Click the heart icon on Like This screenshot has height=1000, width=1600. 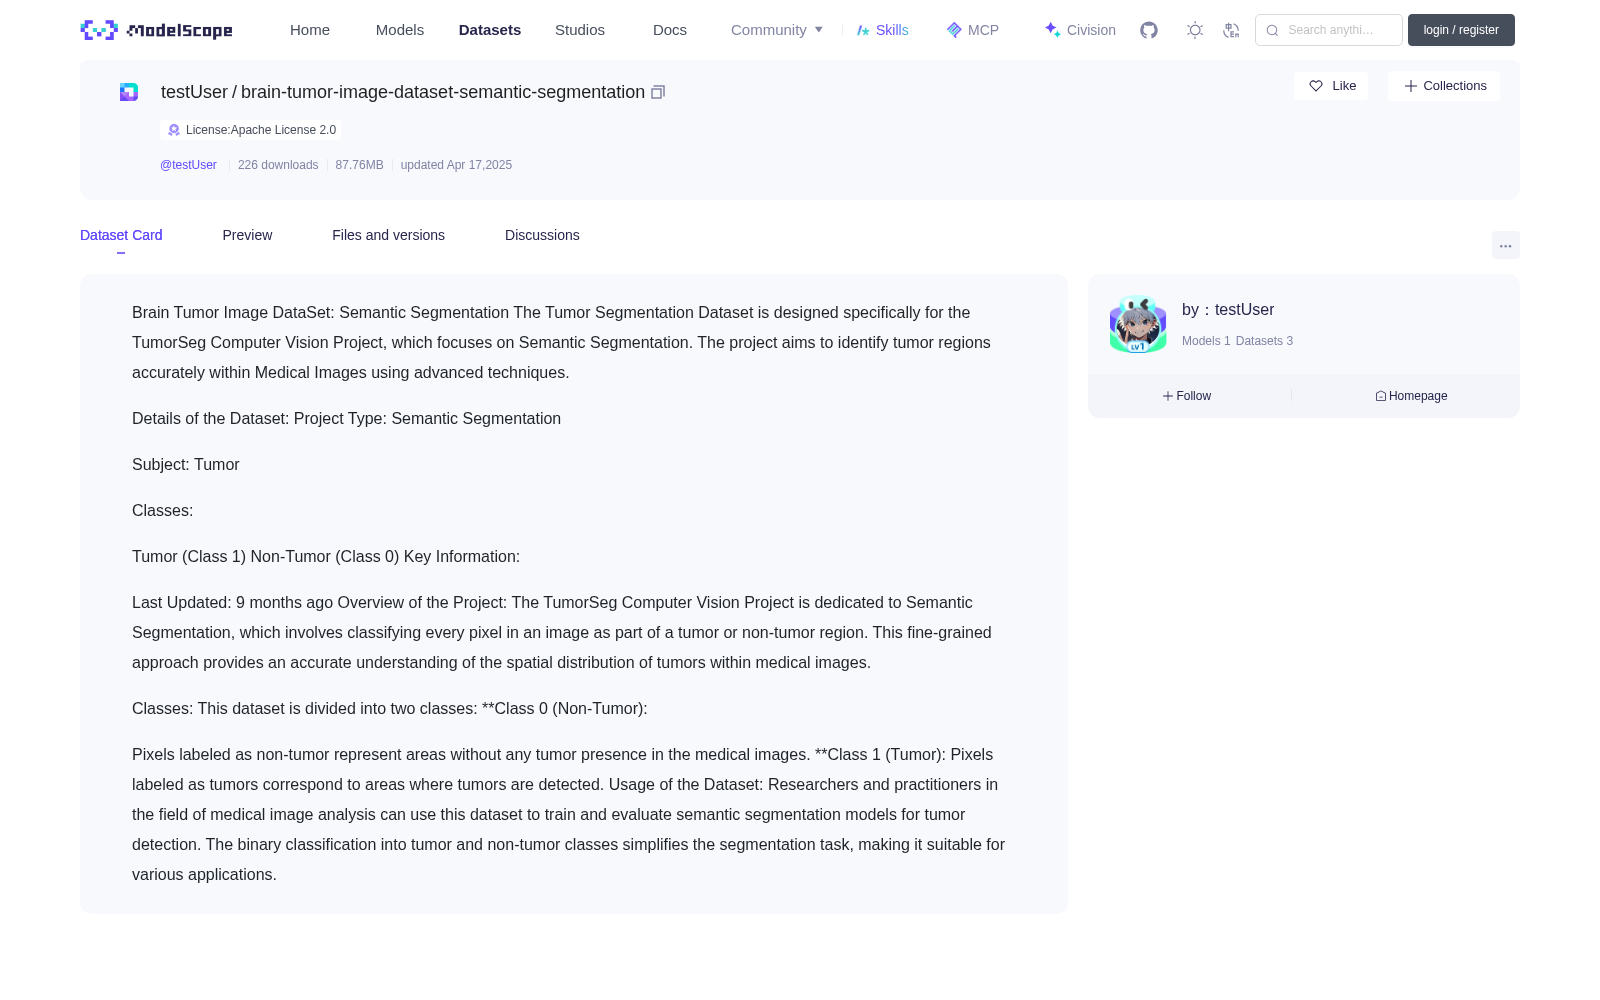pyautogui.click(x=1316, y=86)
